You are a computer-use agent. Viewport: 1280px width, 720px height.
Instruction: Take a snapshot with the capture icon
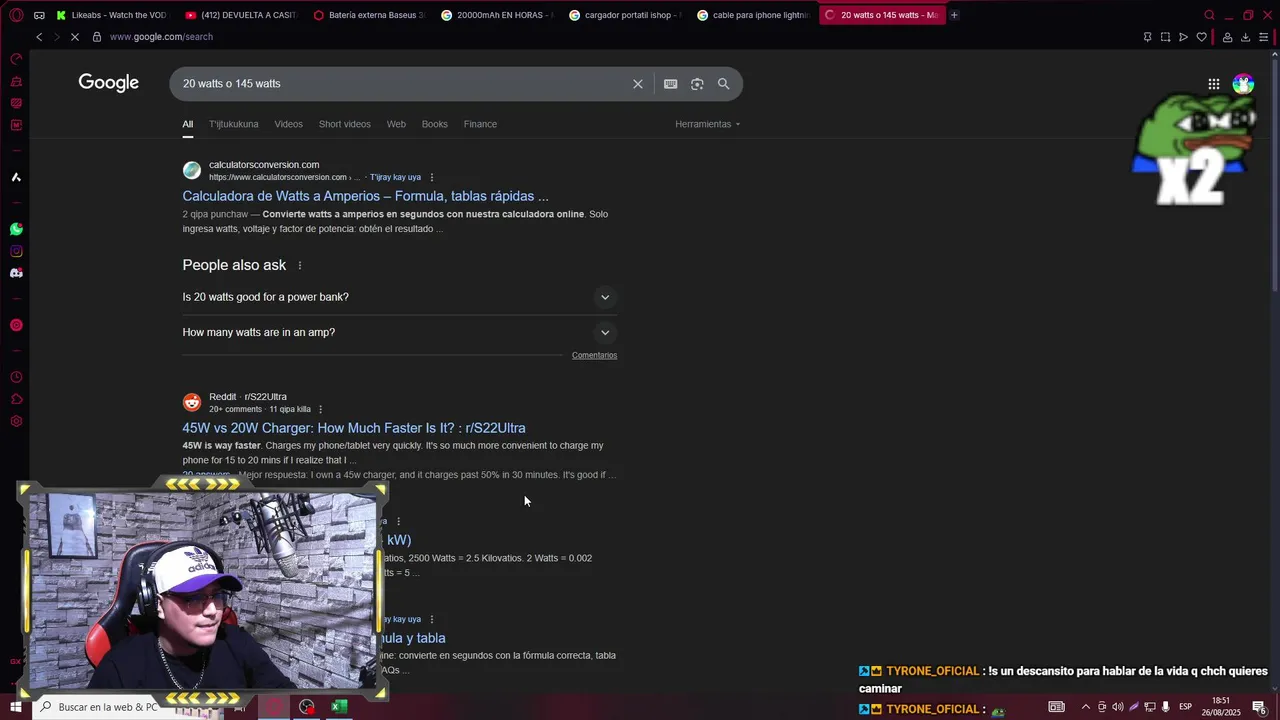coord(1165,37)
